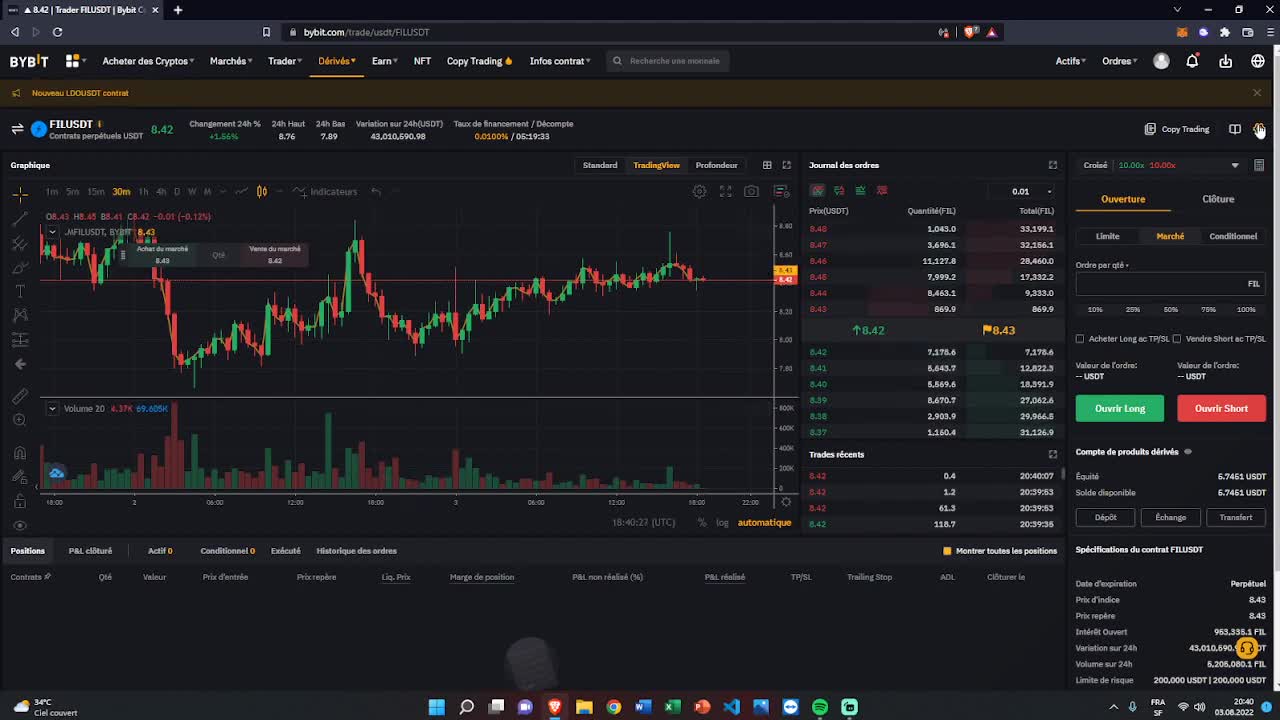Take a chart snapshot with camera icon

[x=752, y=191]
